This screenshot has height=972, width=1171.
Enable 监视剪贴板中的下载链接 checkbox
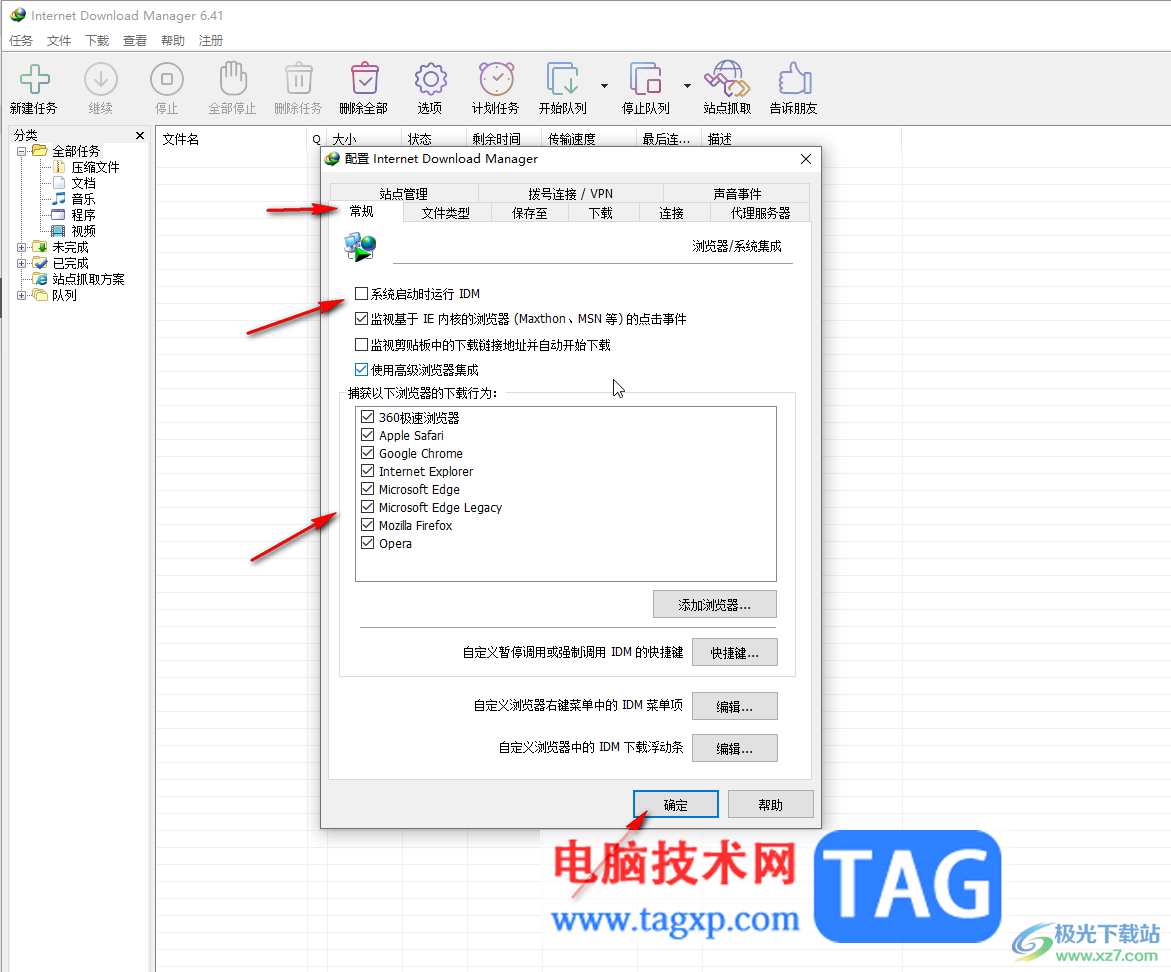pos(361,345)
